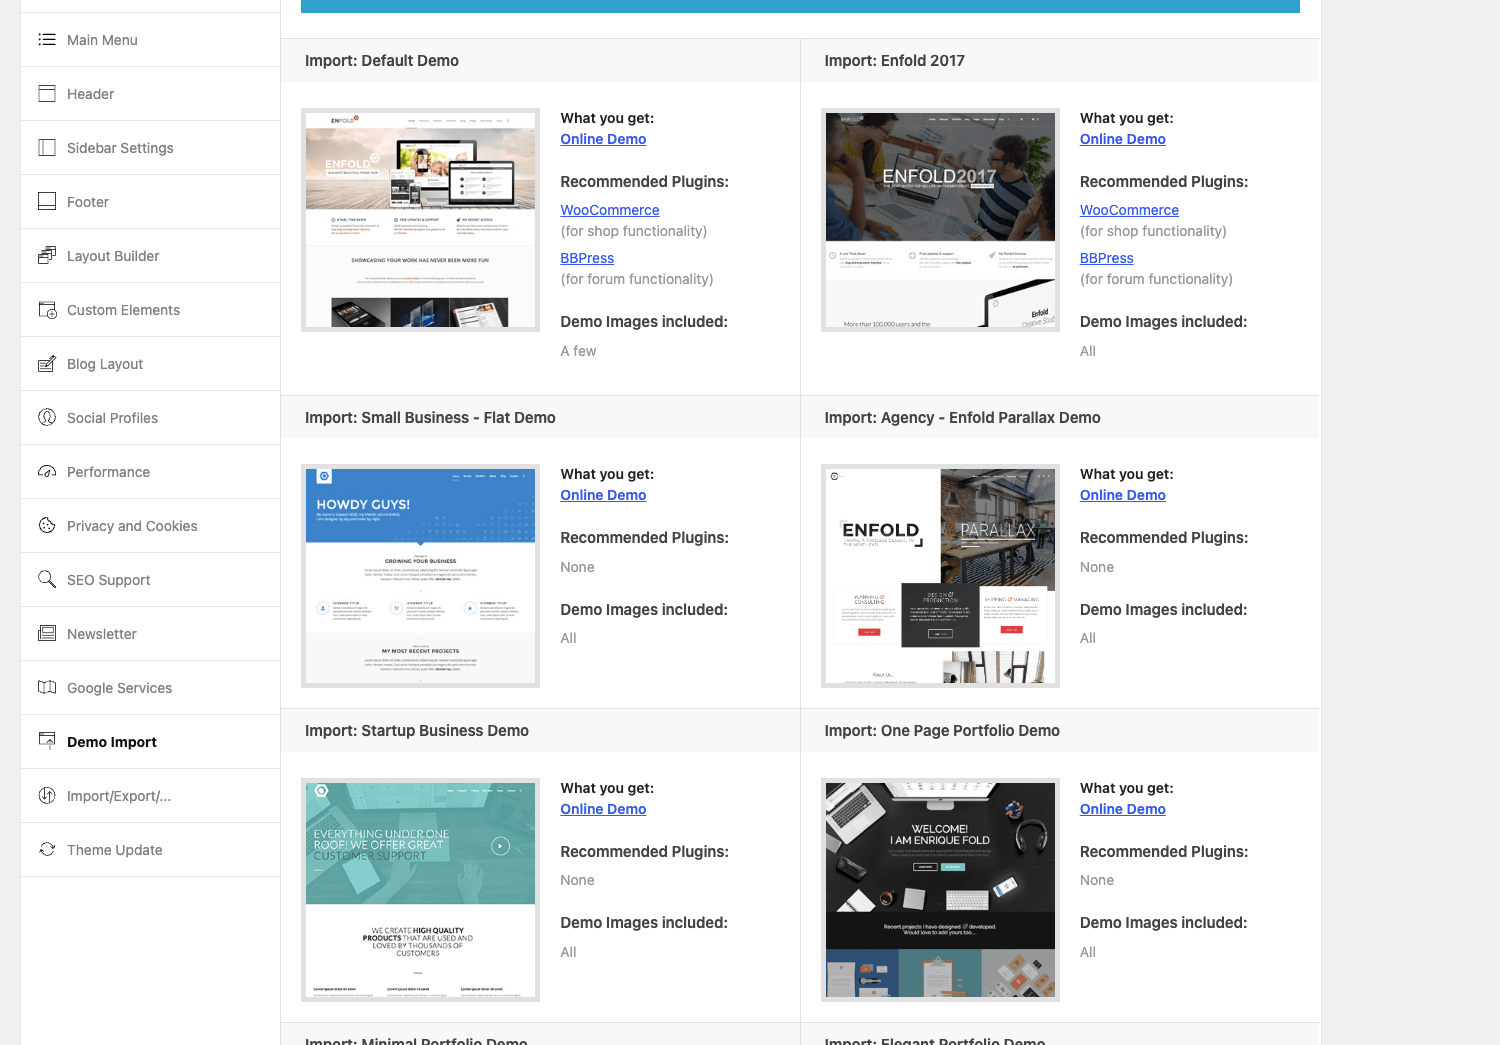1500x1045 pixels.
Task: Click the Footer layout icon
Action: pos(47,202)
